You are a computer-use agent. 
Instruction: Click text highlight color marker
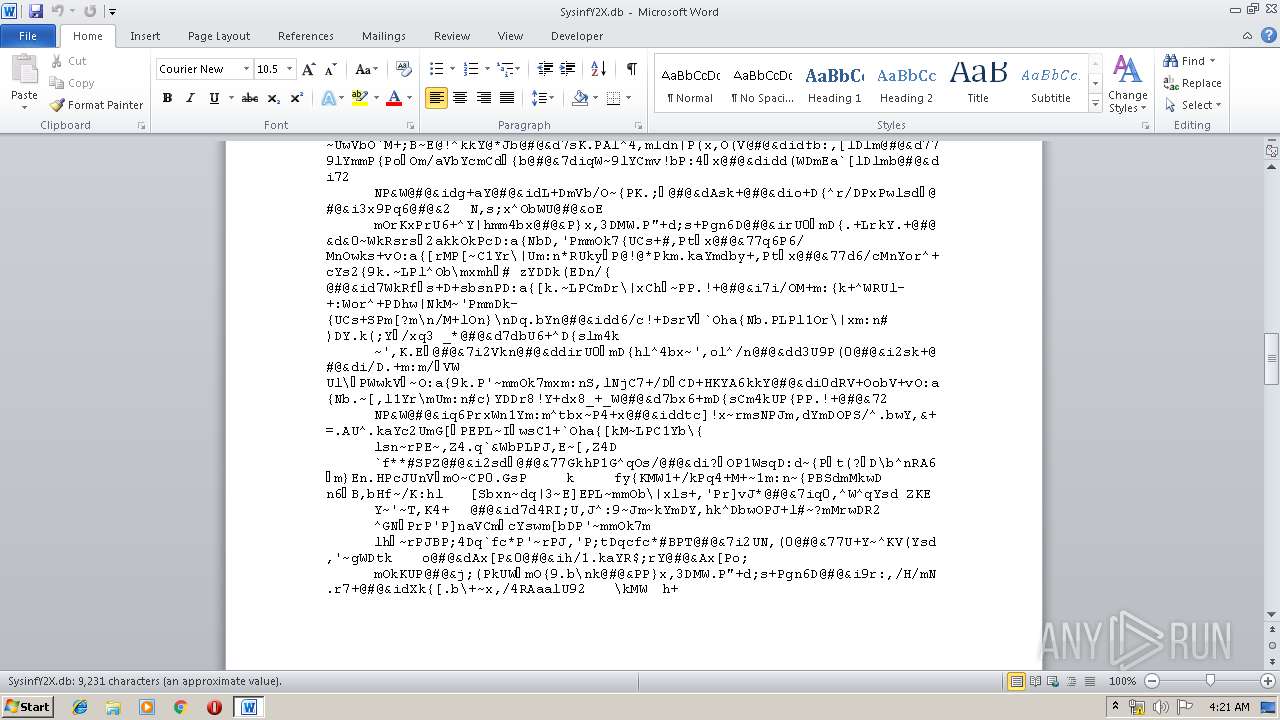pyautogui.click(x=359, y=98)
